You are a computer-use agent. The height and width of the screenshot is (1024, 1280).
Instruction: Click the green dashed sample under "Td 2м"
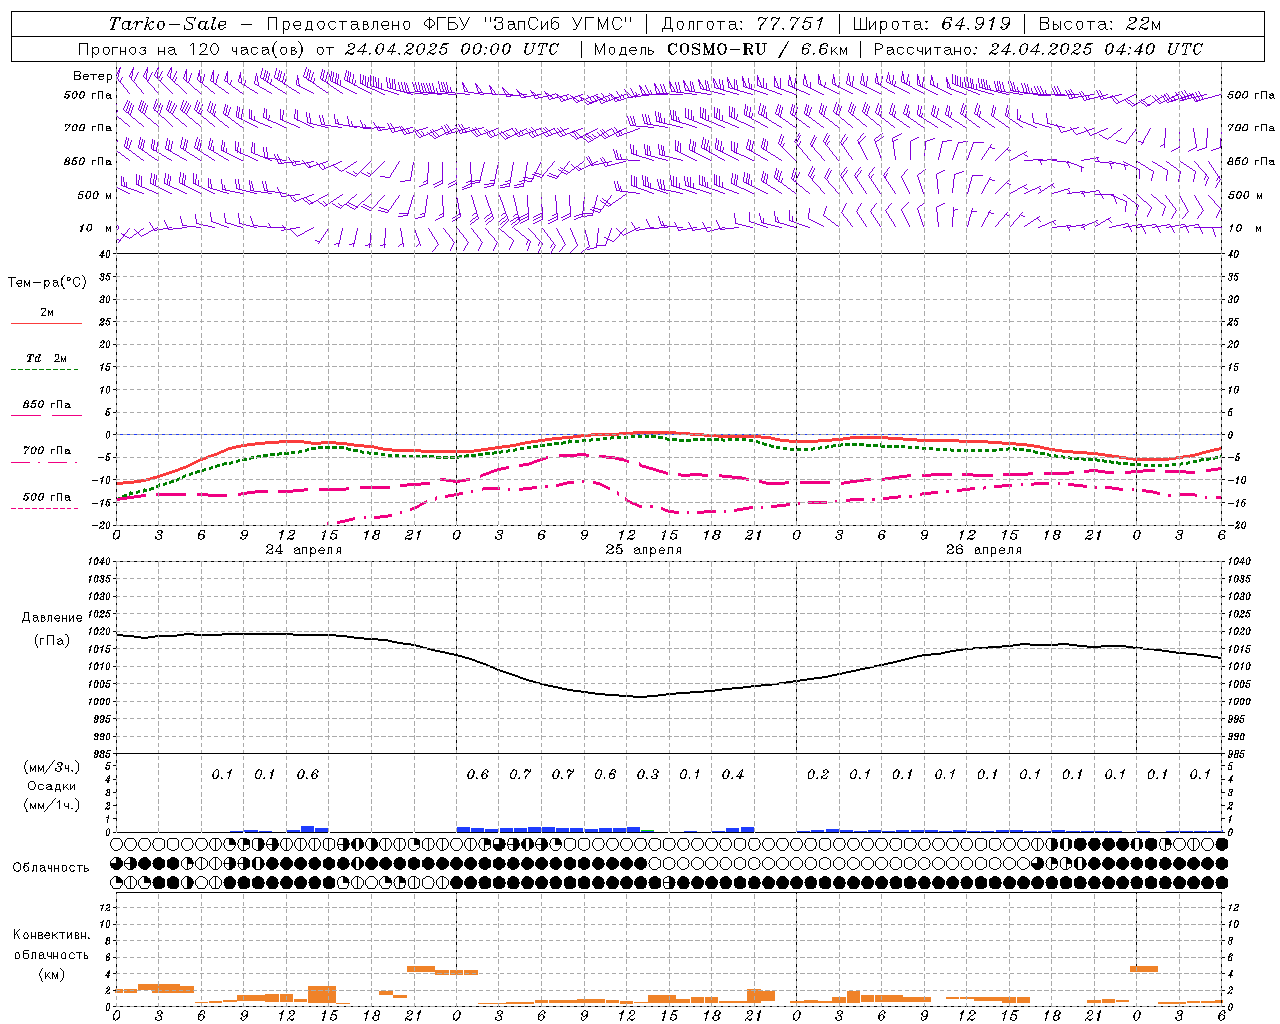point(44,370)
